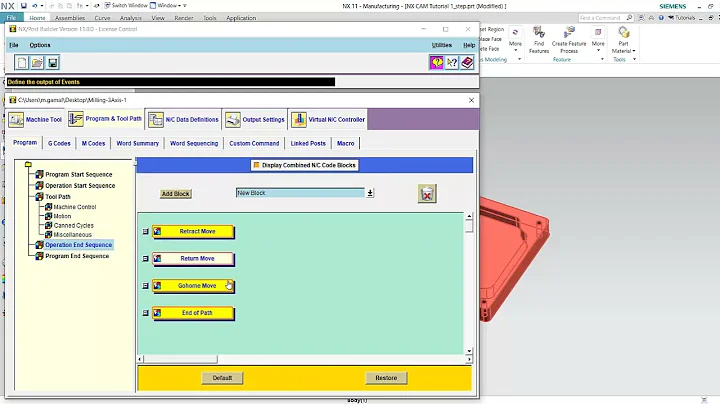Click the NX save icon in title bar
Screen dimensions: 720x404
23,6
